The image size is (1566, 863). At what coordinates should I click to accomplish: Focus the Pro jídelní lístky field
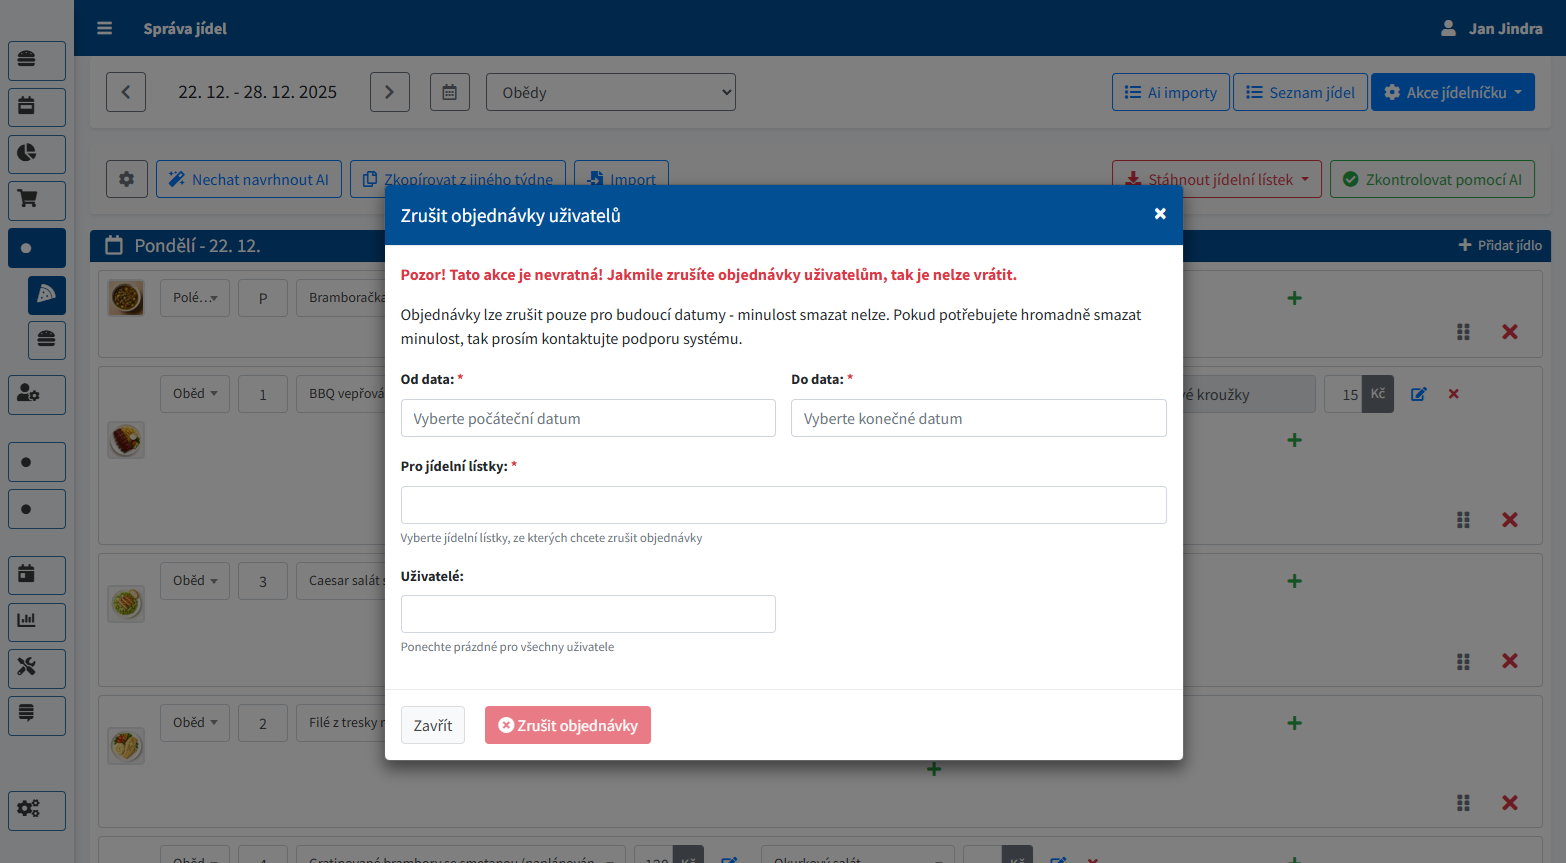coord(783,505)
